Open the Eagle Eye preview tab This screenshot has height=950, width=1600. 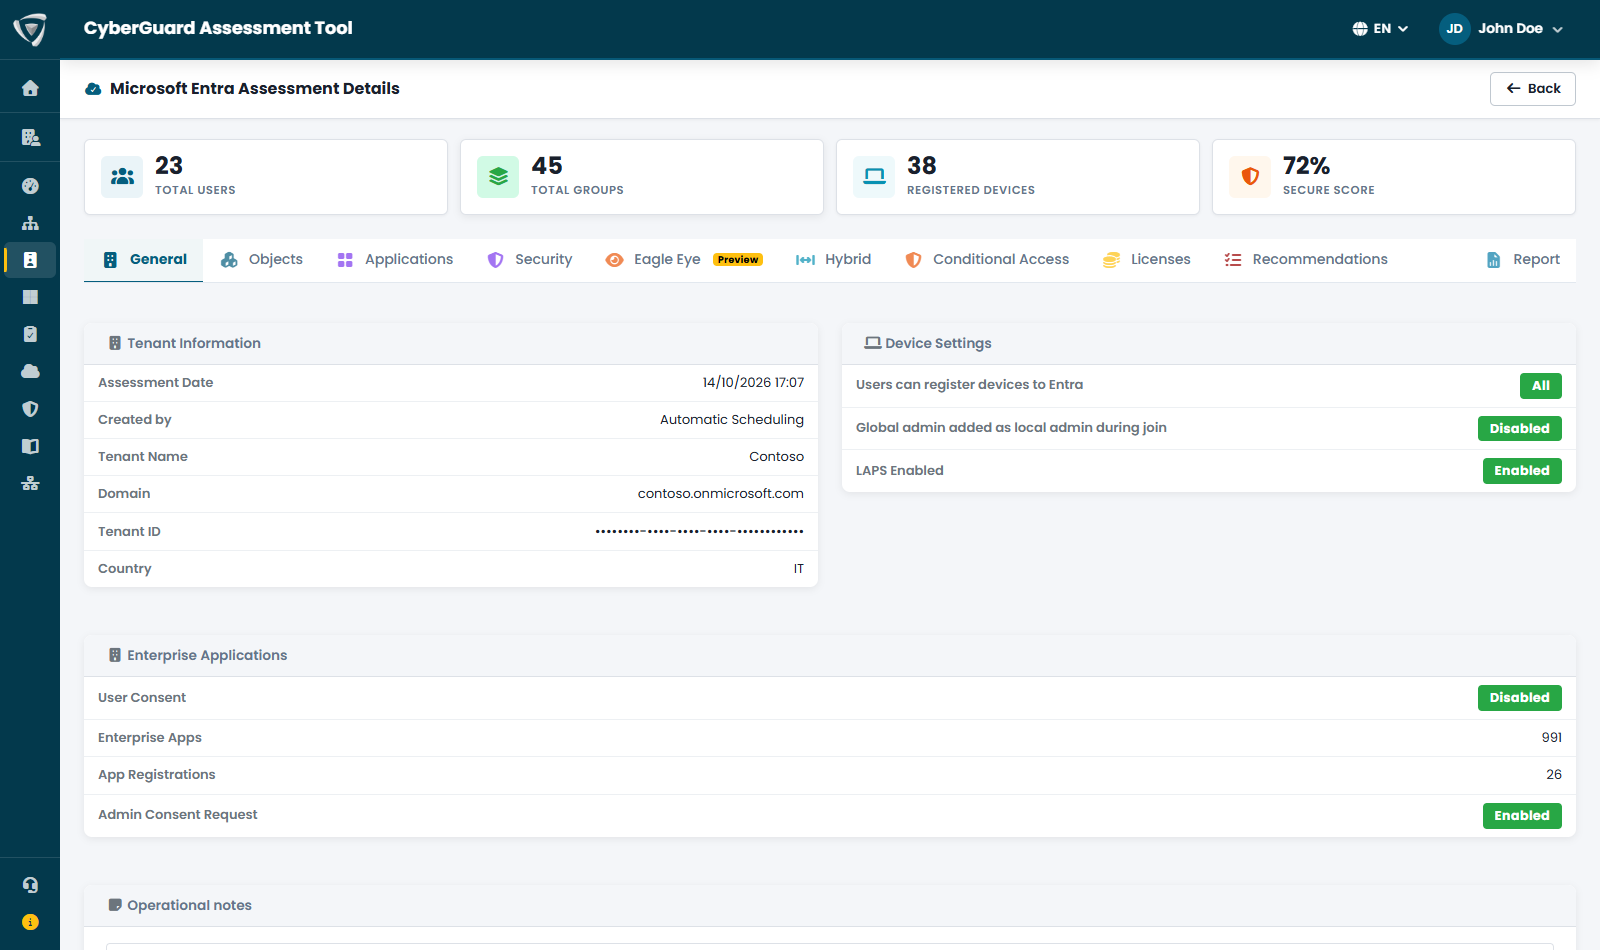click(684, 260)
